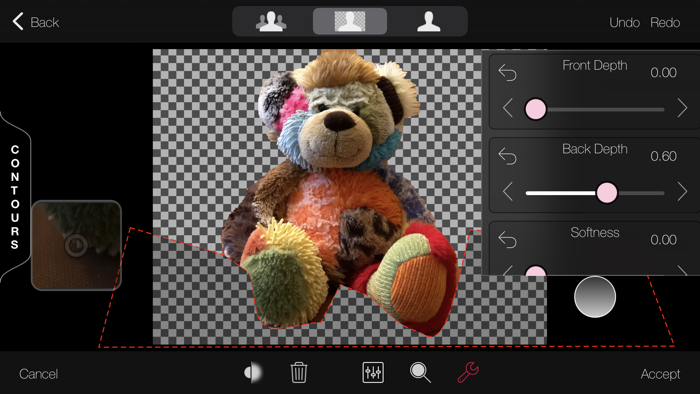Open the Contours side tab

(15, 197)
